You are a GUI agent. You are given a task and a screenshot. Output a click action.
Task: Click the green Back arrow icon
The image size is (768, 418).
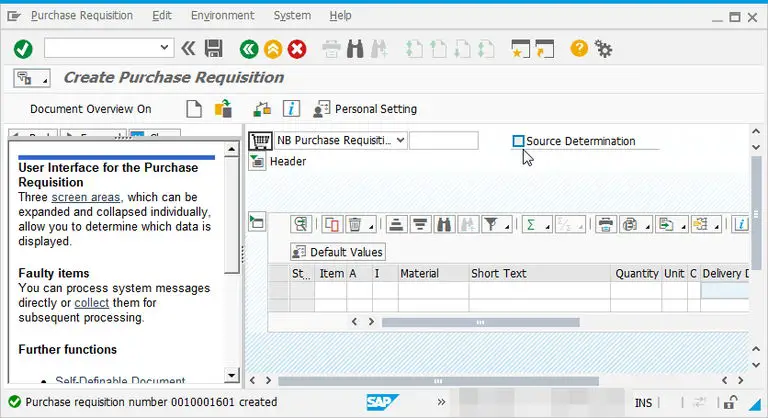pyautogui.click(x=249, y=49)
